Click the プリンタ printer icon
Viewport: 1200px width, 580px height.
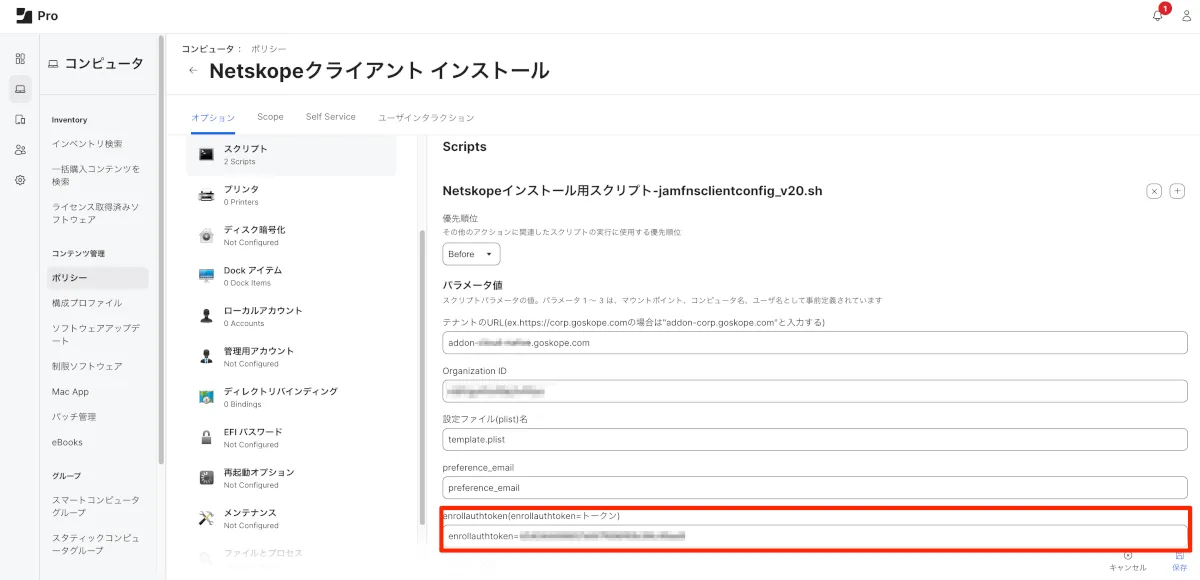pyautogui.click(x=206, y=195)
